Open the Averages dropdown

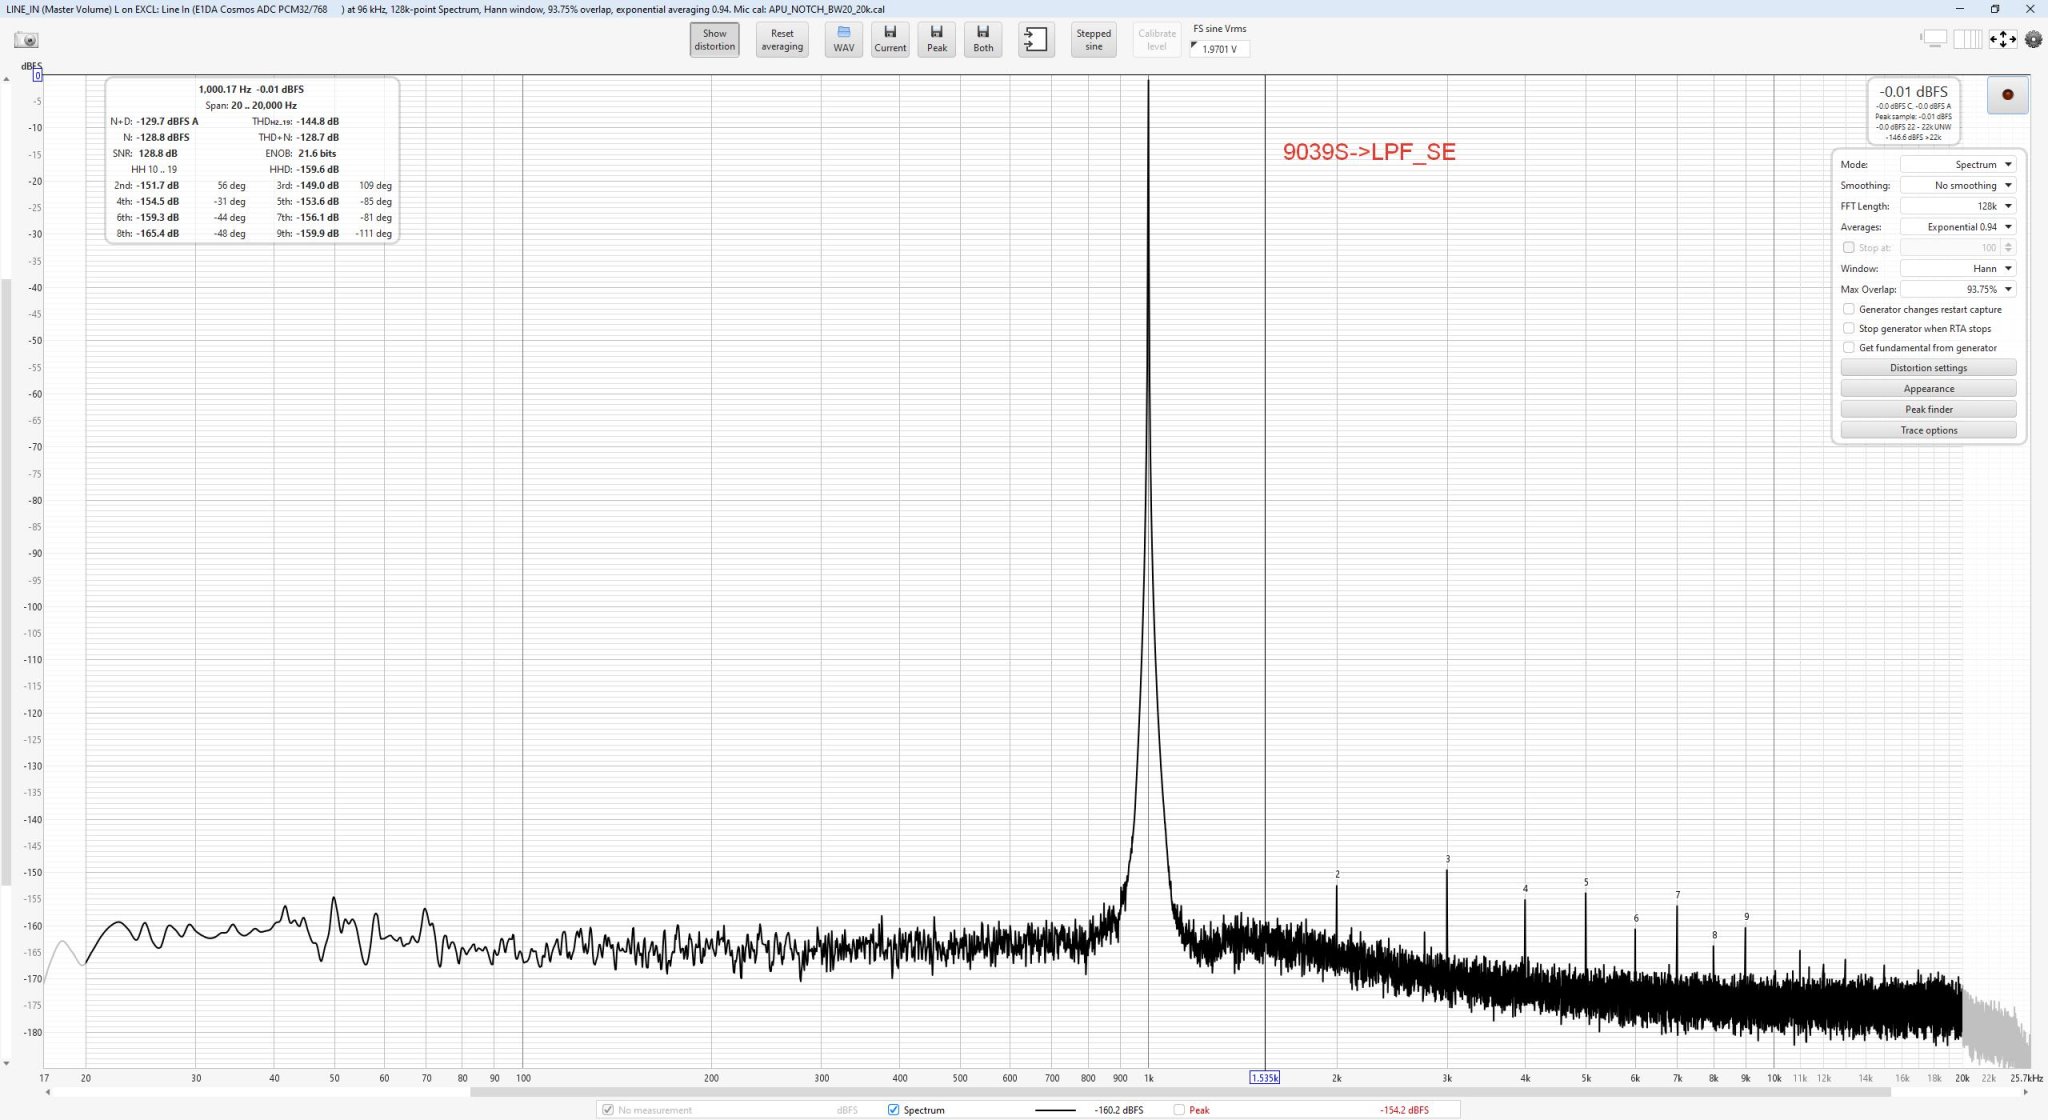[x=1958, y=227]
